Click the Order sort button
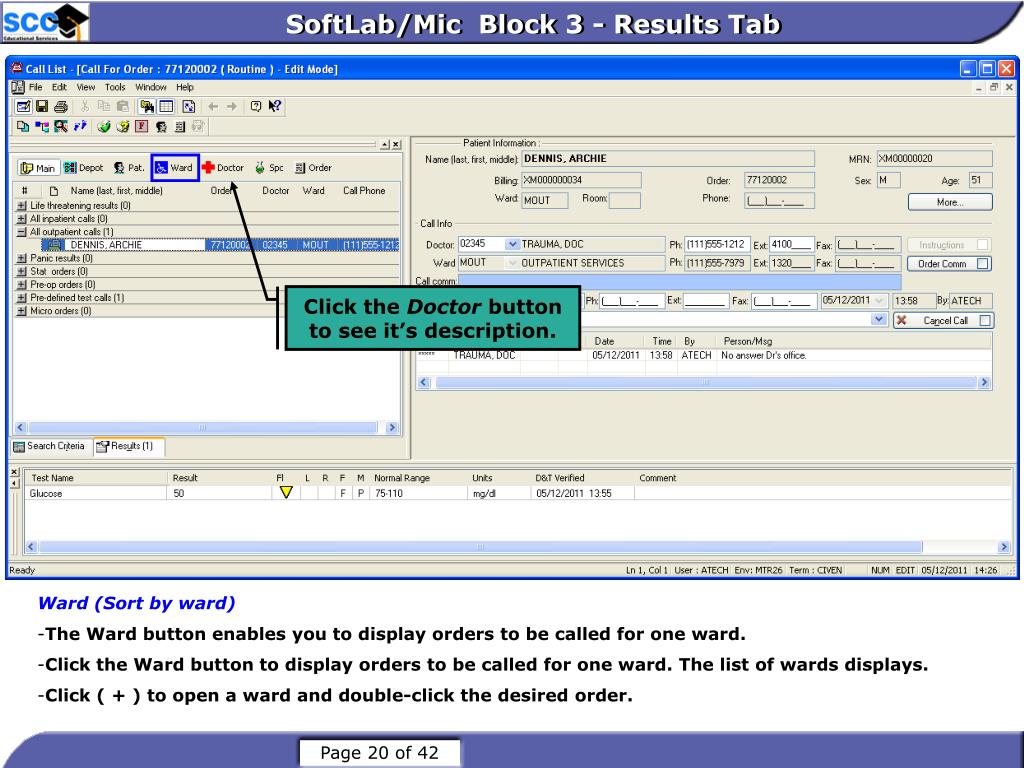1024x768 pixels. 313,168
